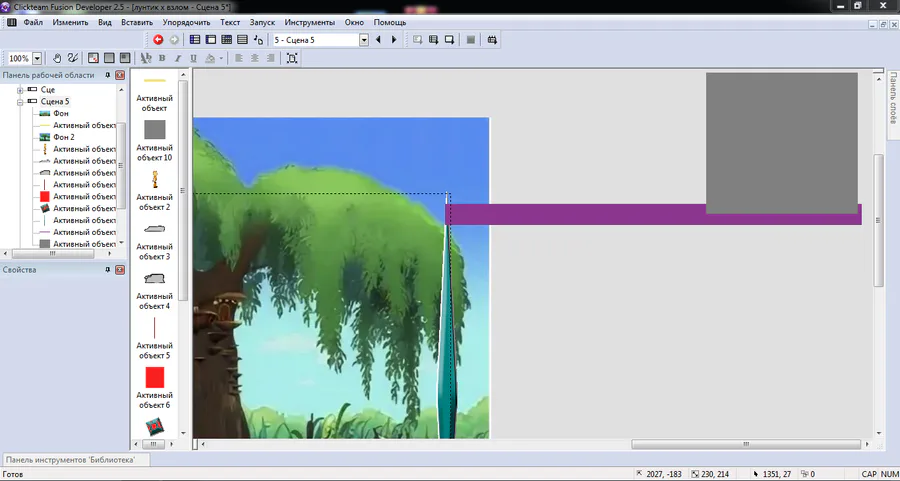Click the Align Right icon

271,58
